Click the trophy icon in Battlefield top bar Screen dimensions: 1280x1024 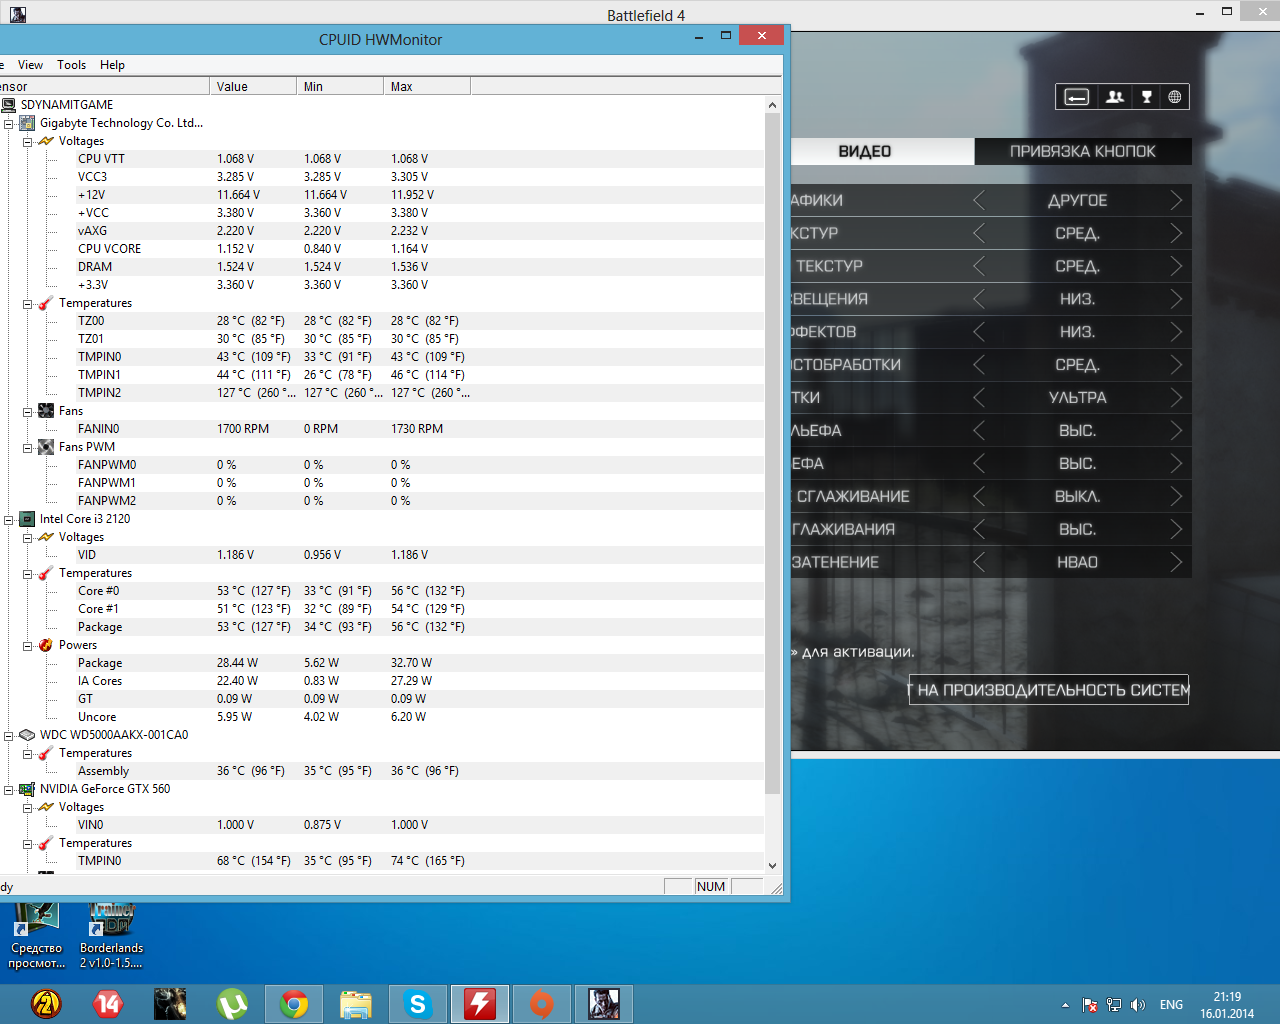(1146, 97)
